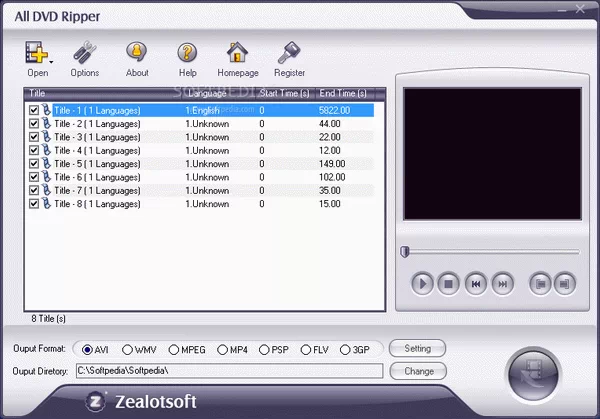Viewport: 600px width, 419px height.
Task: Skip to previous chapter button
Action: (x=476, y=284)
